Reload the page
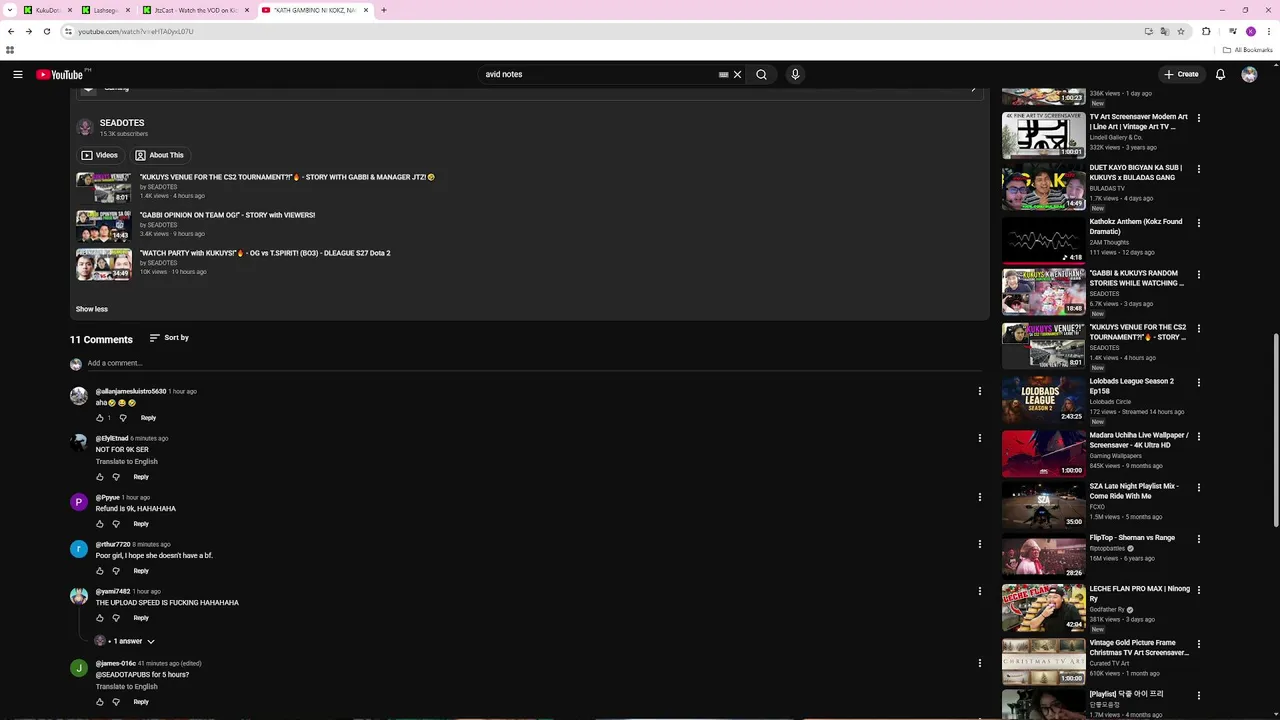 click(46, 31)
